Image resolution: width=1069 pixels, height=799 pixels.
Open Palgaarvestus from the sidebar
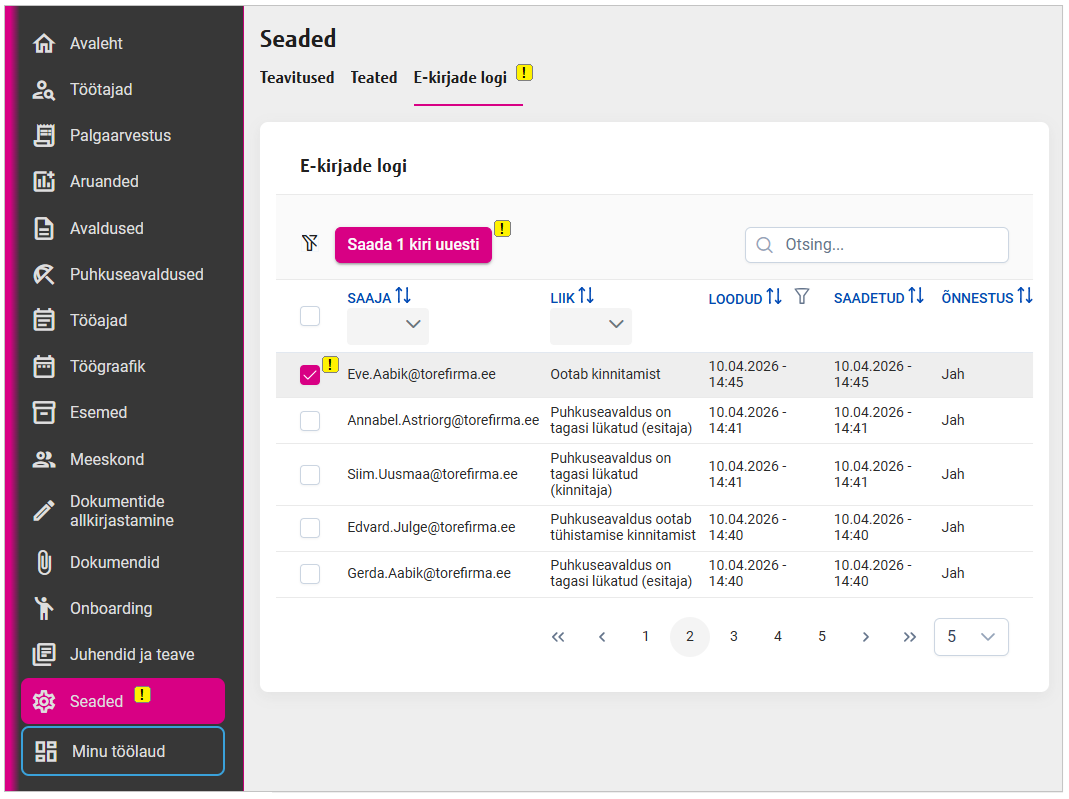(x=120, y=135)
